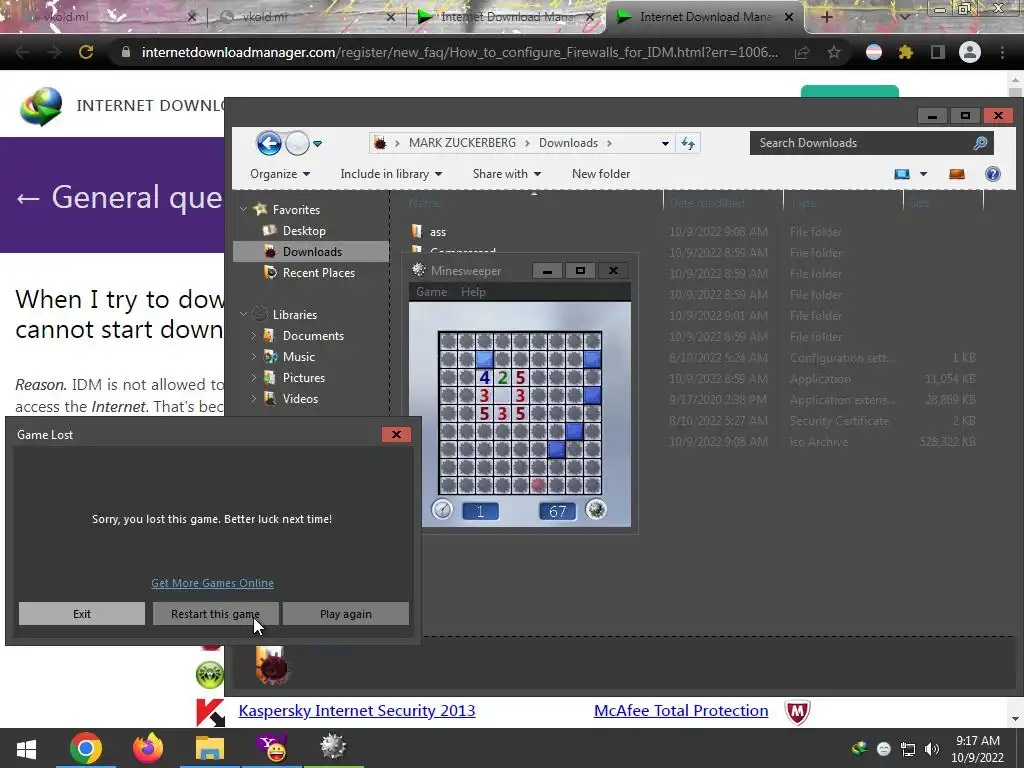Open the Chrome profile avatar

(970, 52)
